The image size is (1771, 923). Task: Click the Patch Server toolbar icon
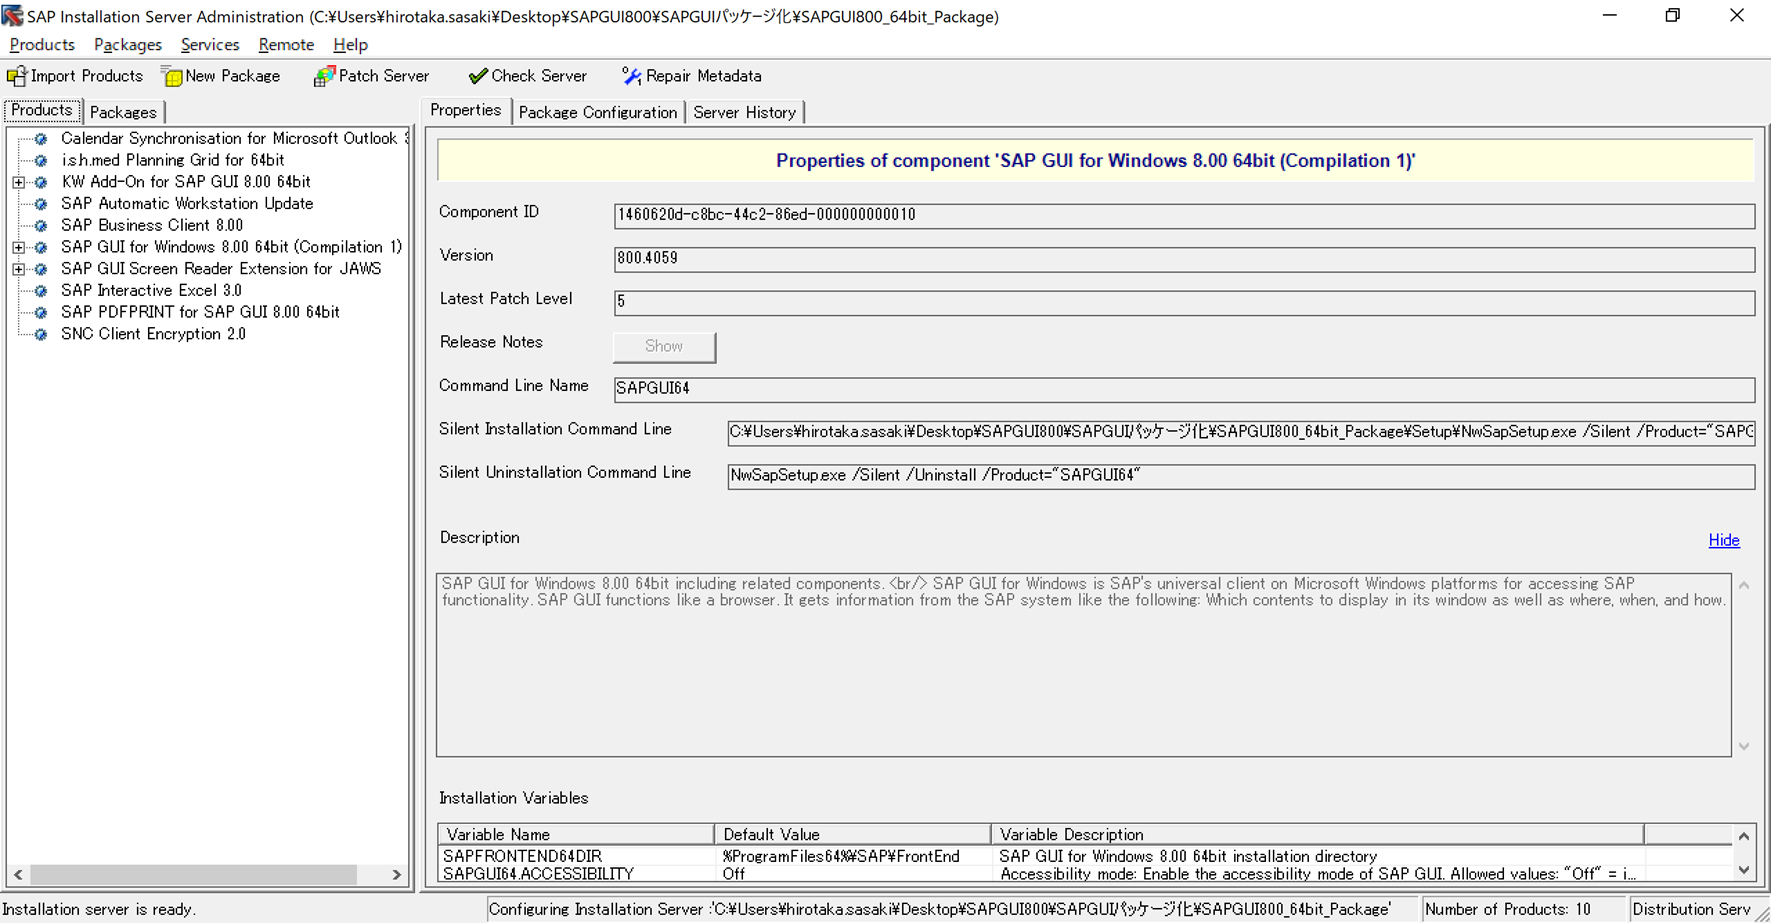[x=324, y=76]
